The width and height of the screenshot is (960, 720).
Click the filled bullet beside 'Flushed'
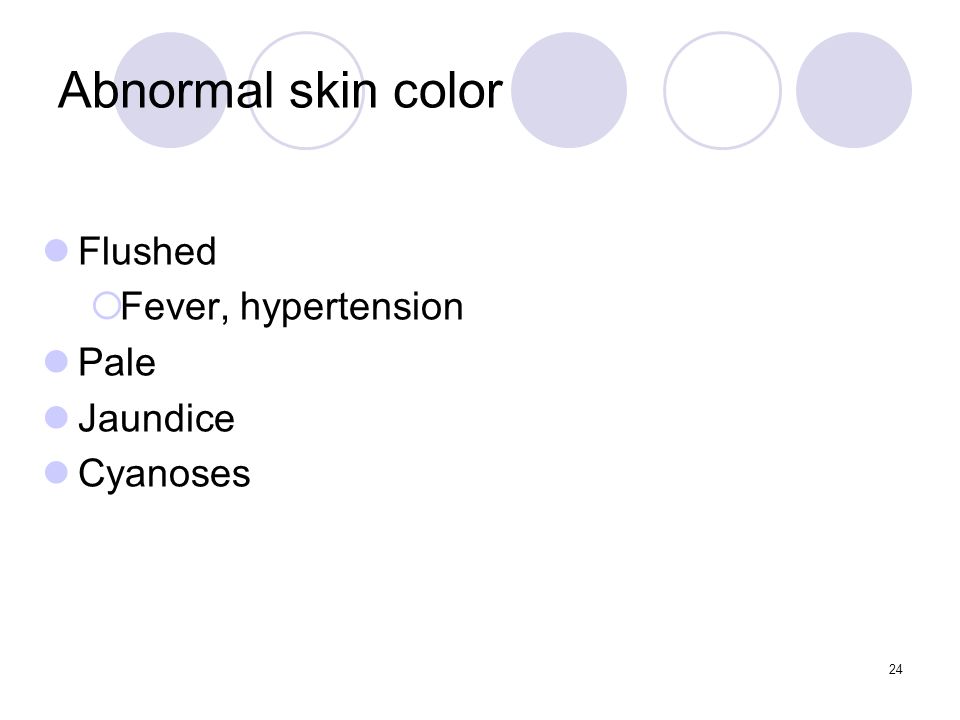pyautogui.click(x=56, y=250)
